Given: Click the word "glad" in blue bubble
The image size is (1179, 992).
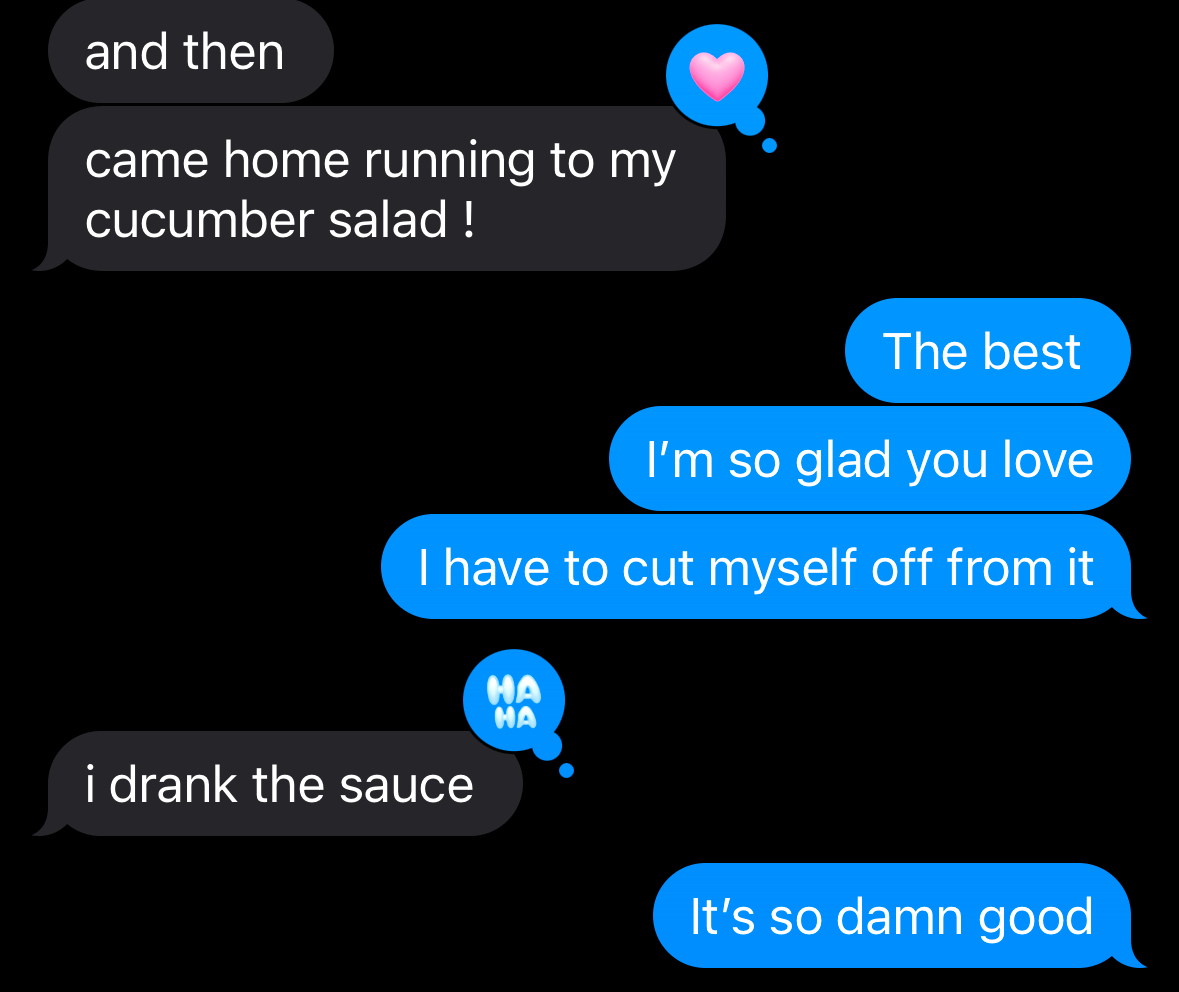Looking at the screenshot, I should [844, 460].
